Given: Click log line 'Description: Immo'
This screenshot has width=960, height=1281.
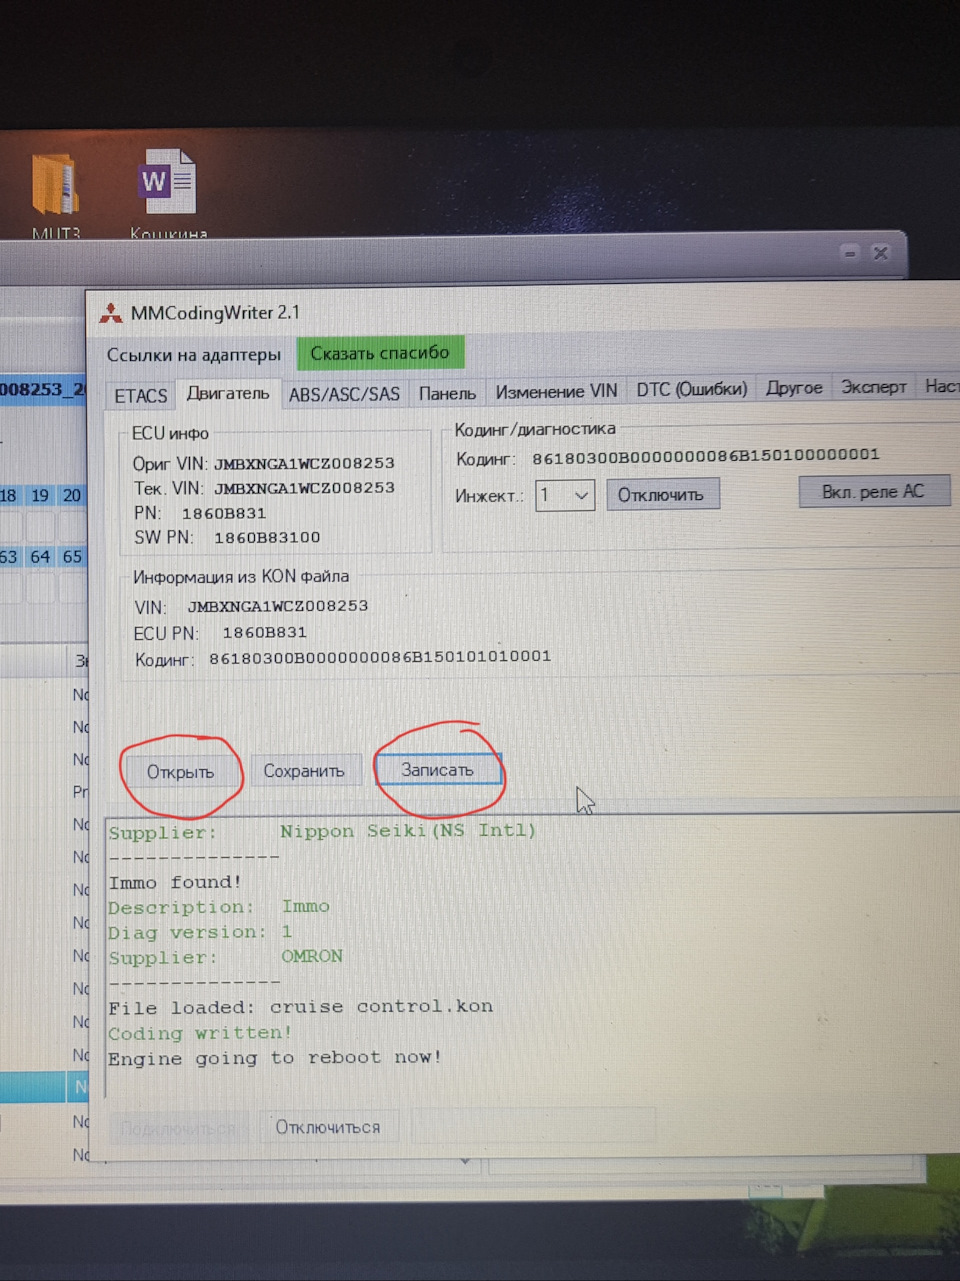Looking at the screenshot, I should coord(219,907).
